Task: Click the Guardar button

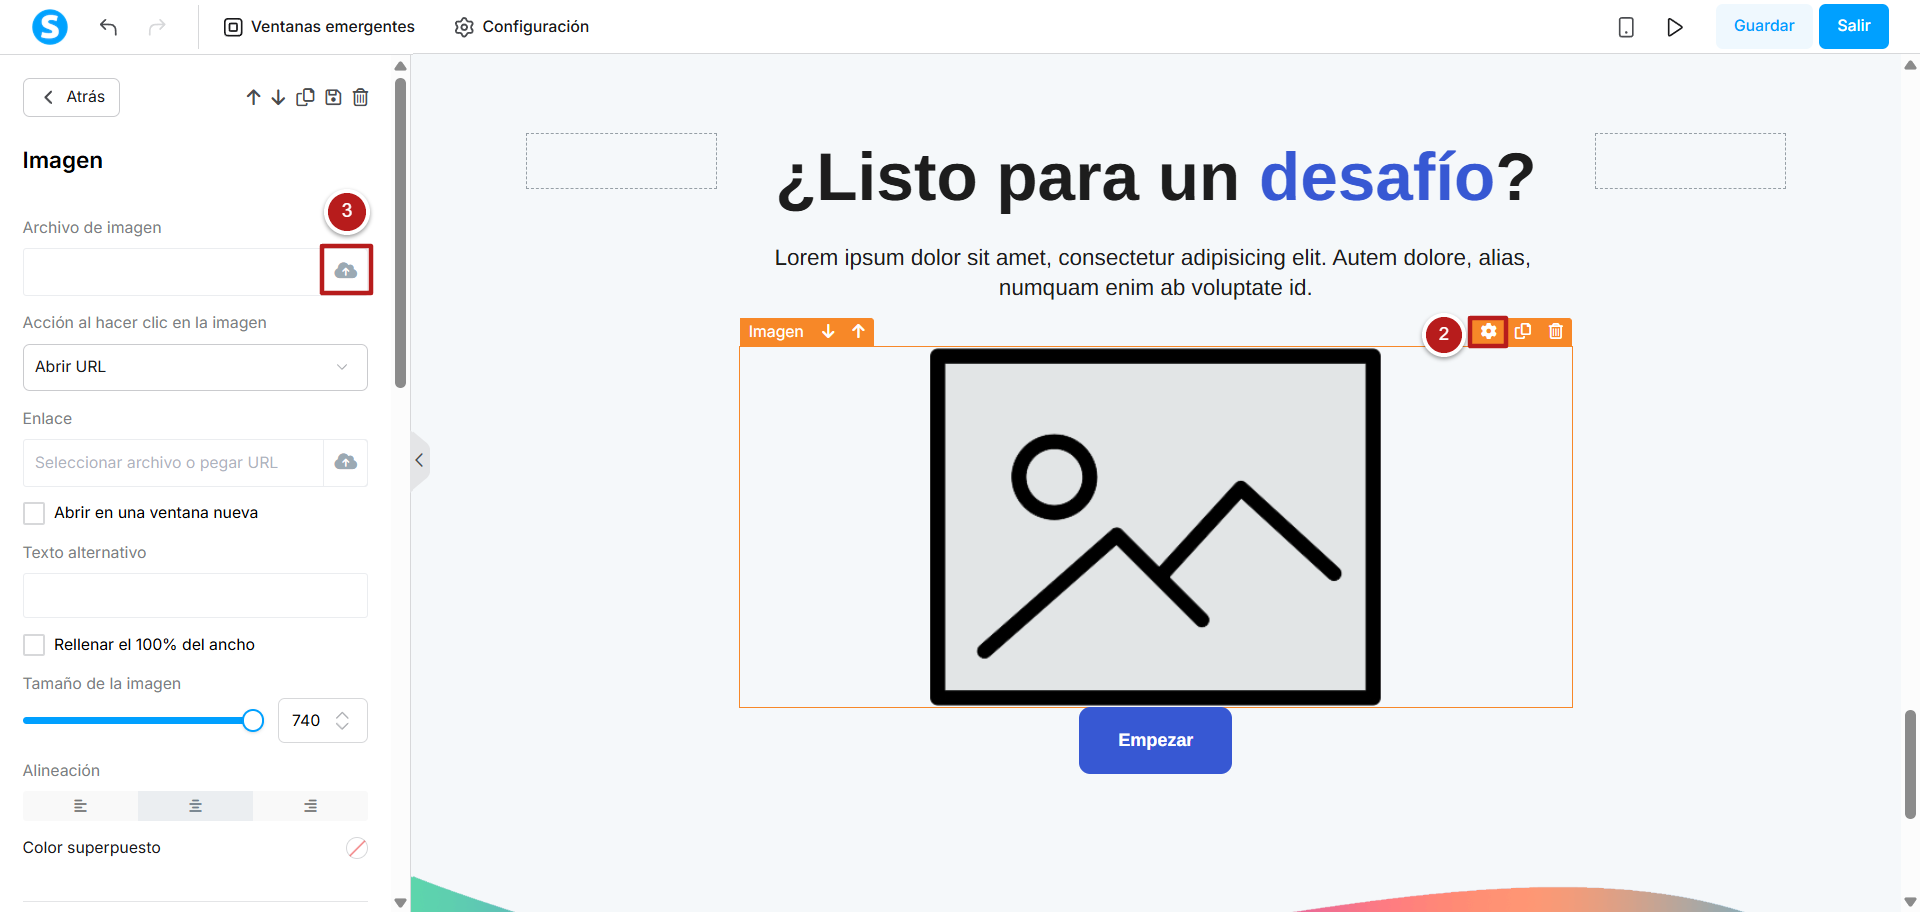Action: pyautogui.click(x=1764, y=26)
